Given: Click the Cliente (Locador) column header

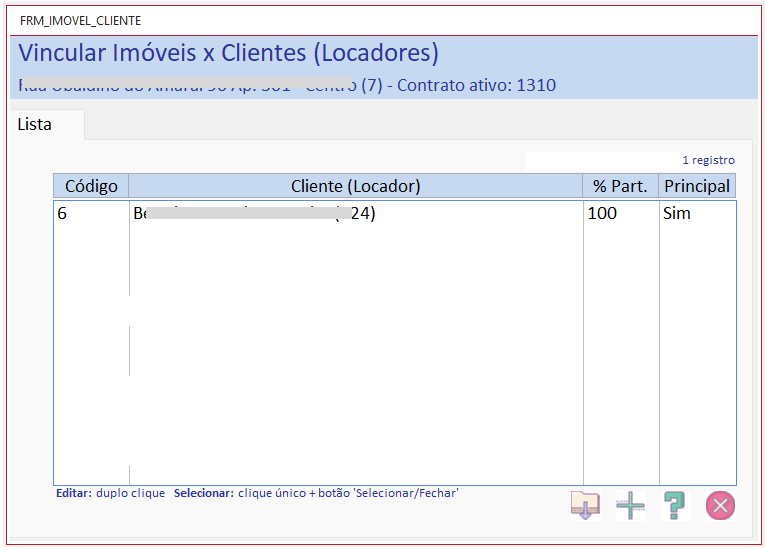Looking at the screenshot, I should [356, 186].
